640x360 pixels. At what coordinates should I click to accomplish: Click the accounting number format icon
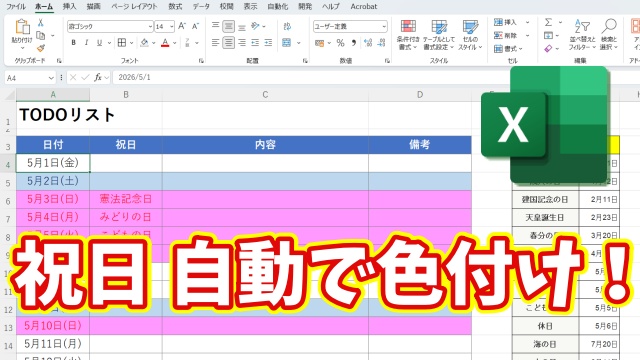pos(319,42)
